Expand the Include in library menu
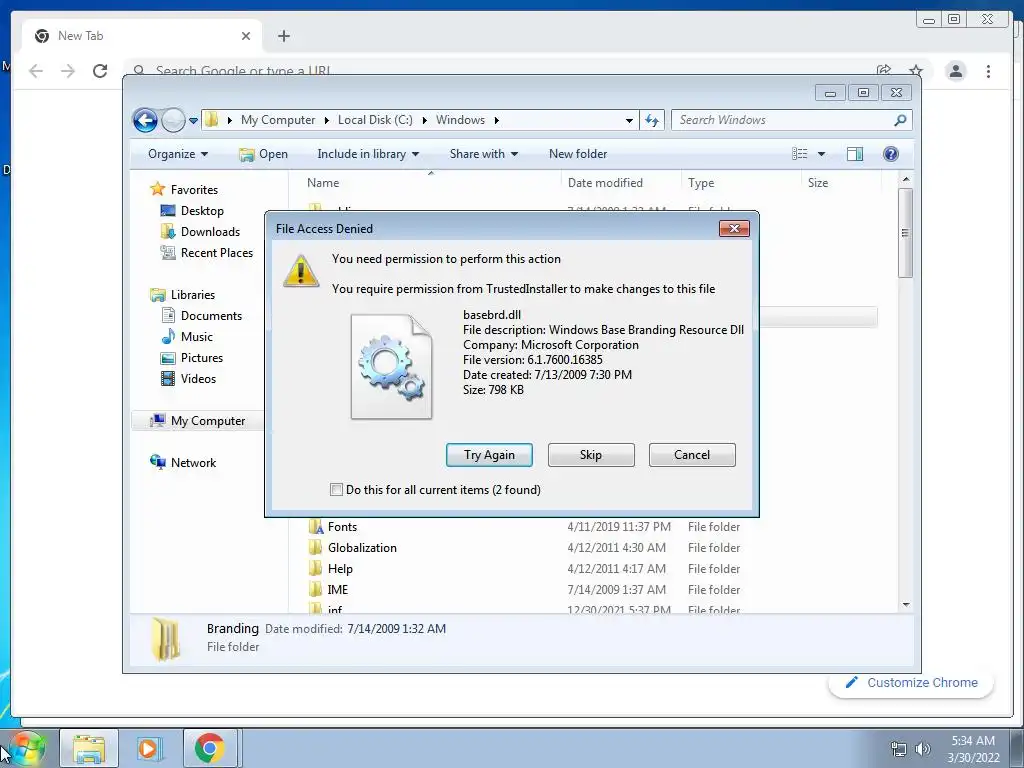This screenshot has height=768, width=1024. [x=368, y=154]
